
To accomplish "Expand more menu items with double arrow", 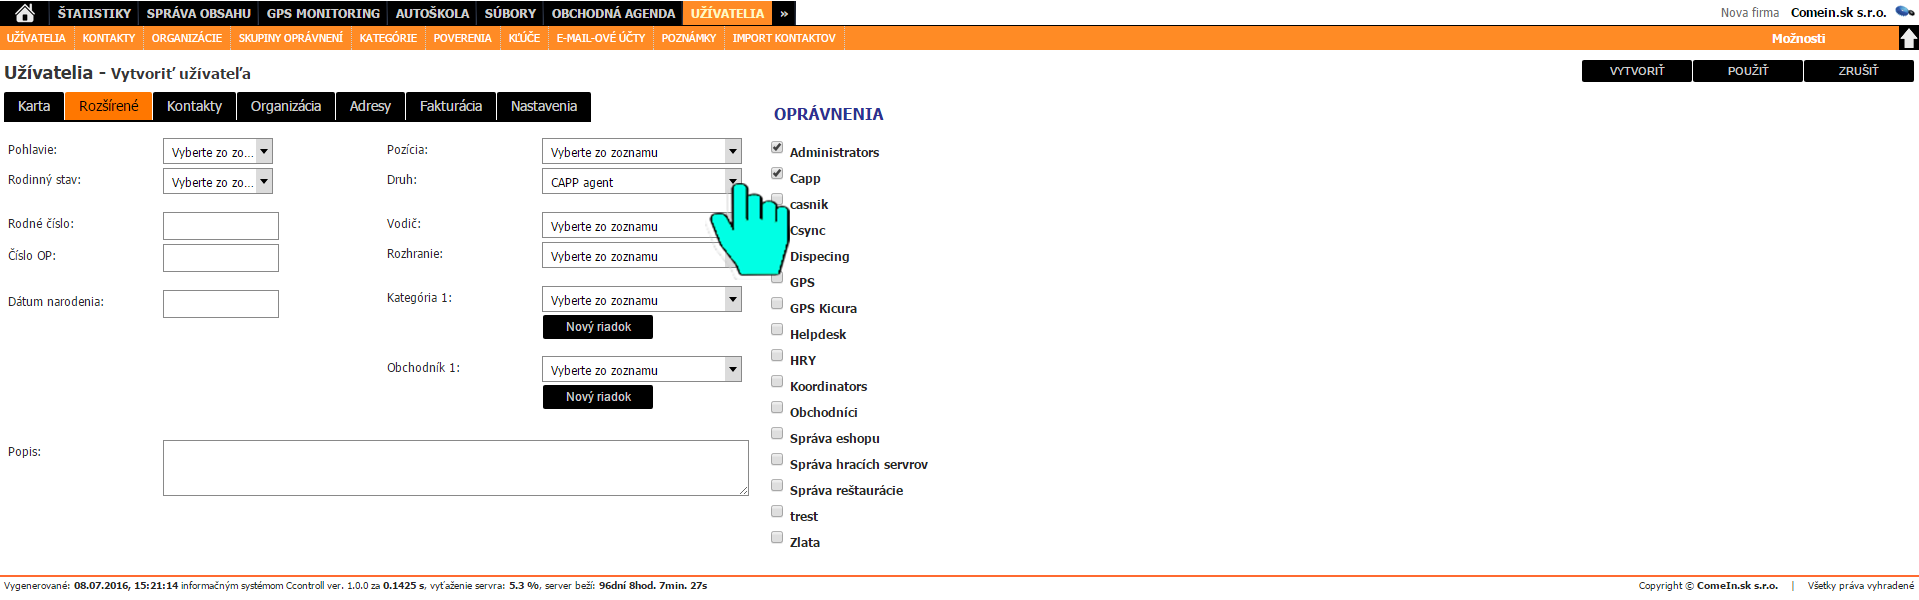I will point(784,13).
